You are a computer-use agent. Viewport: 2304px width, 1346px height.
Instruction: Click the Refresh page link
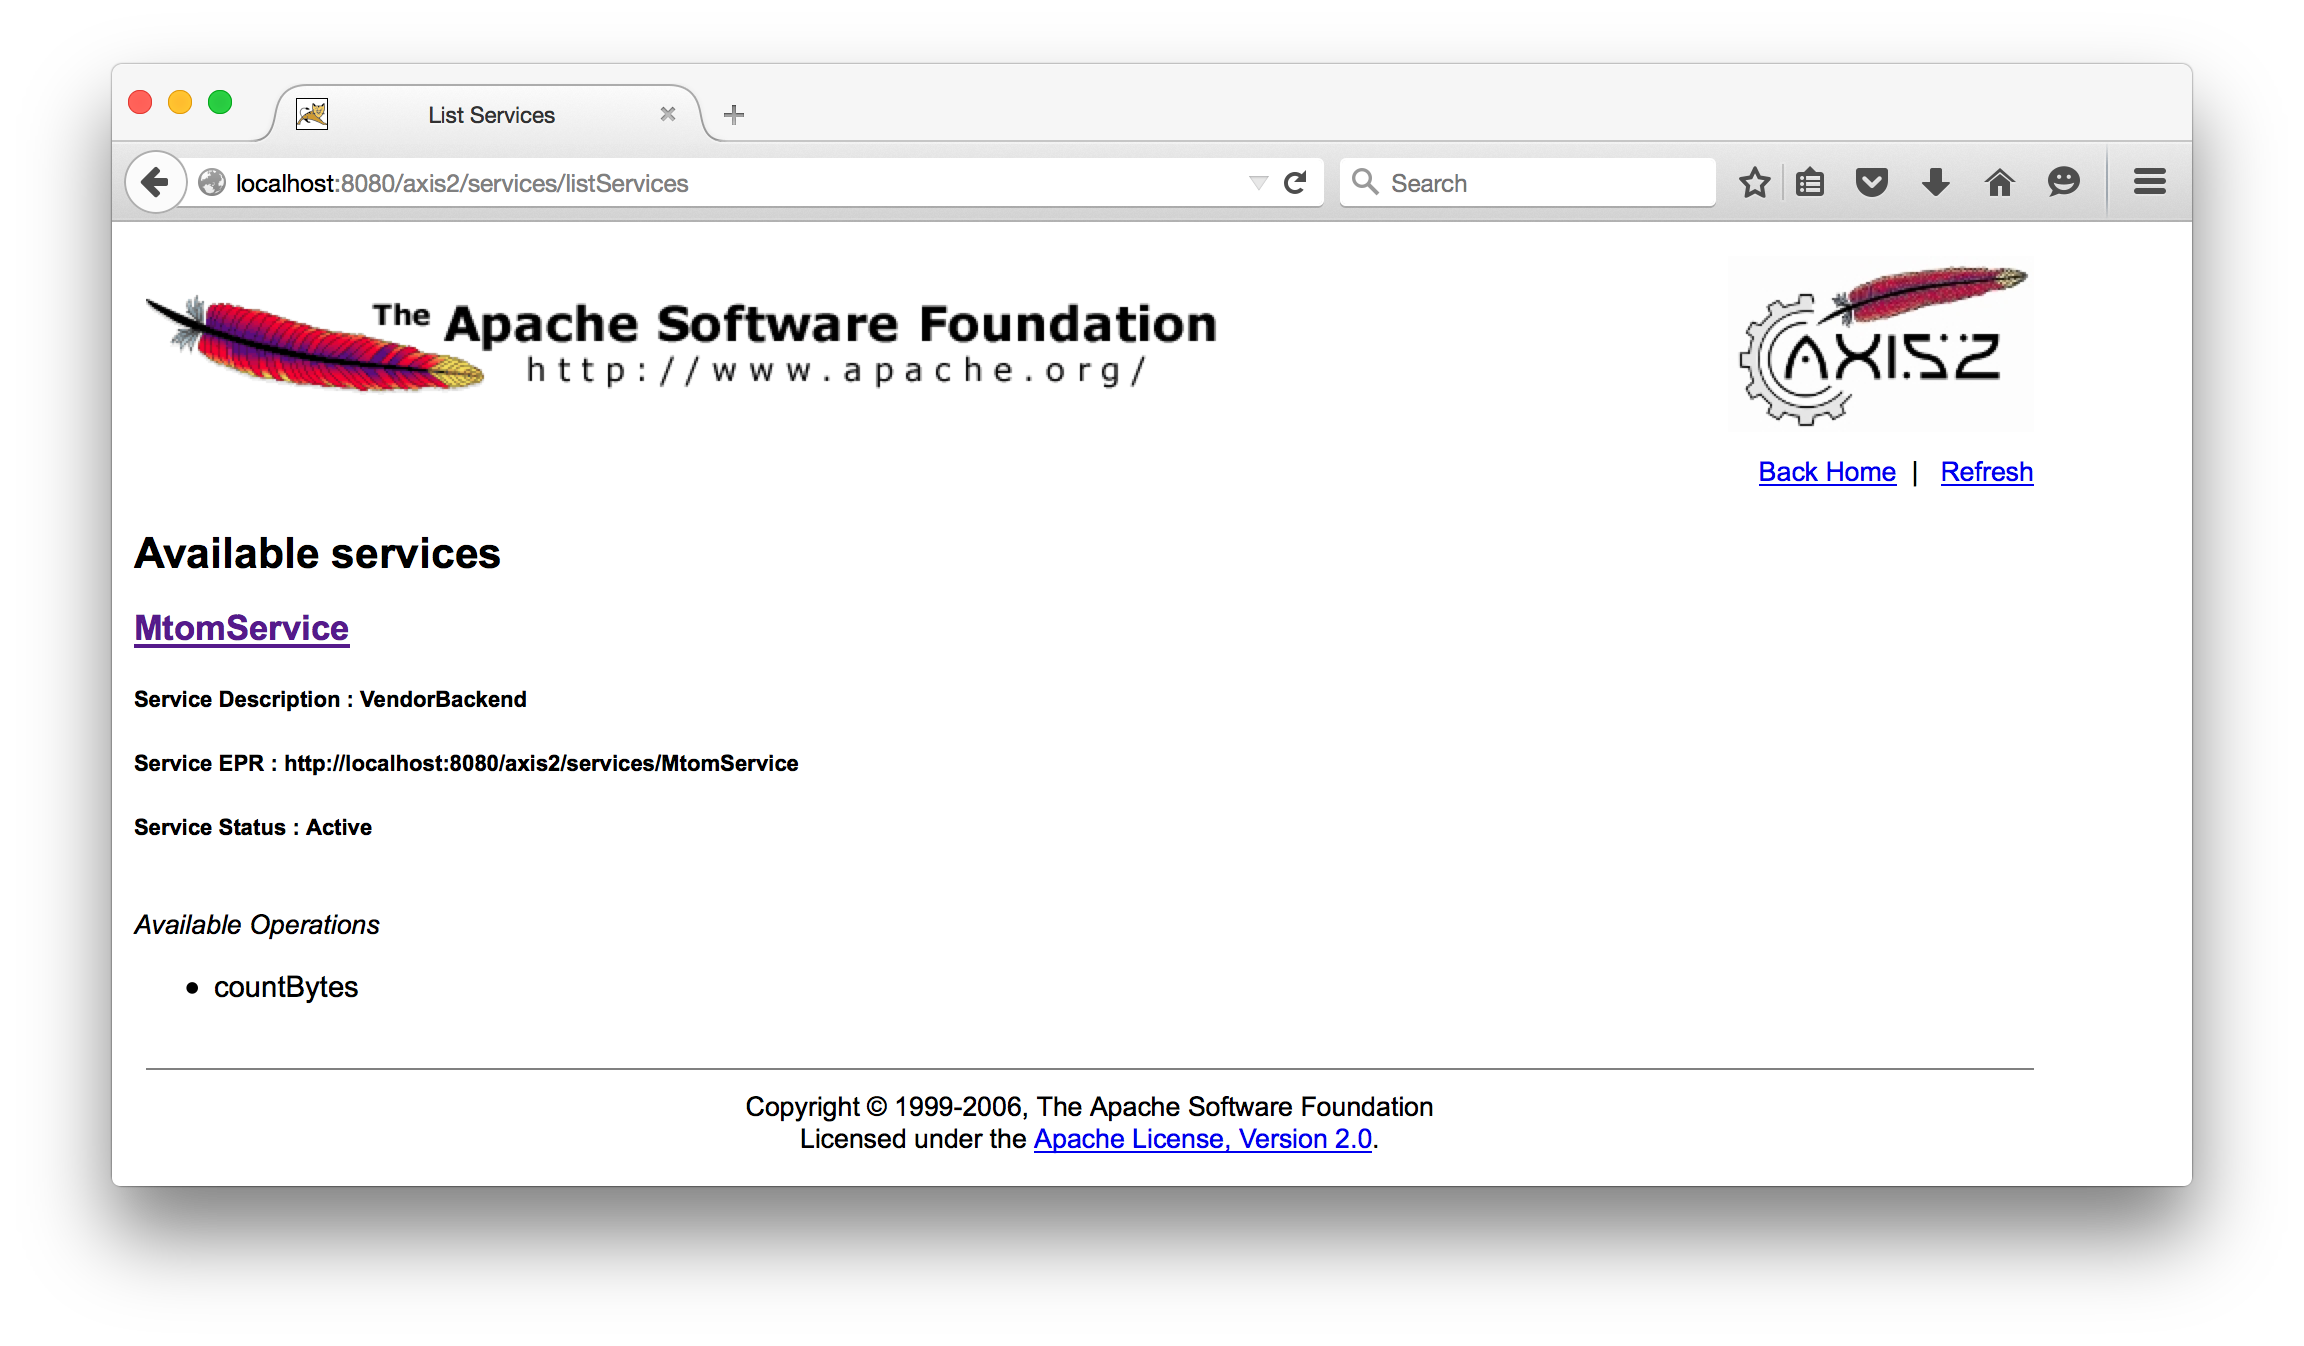tap(1986, 472)
